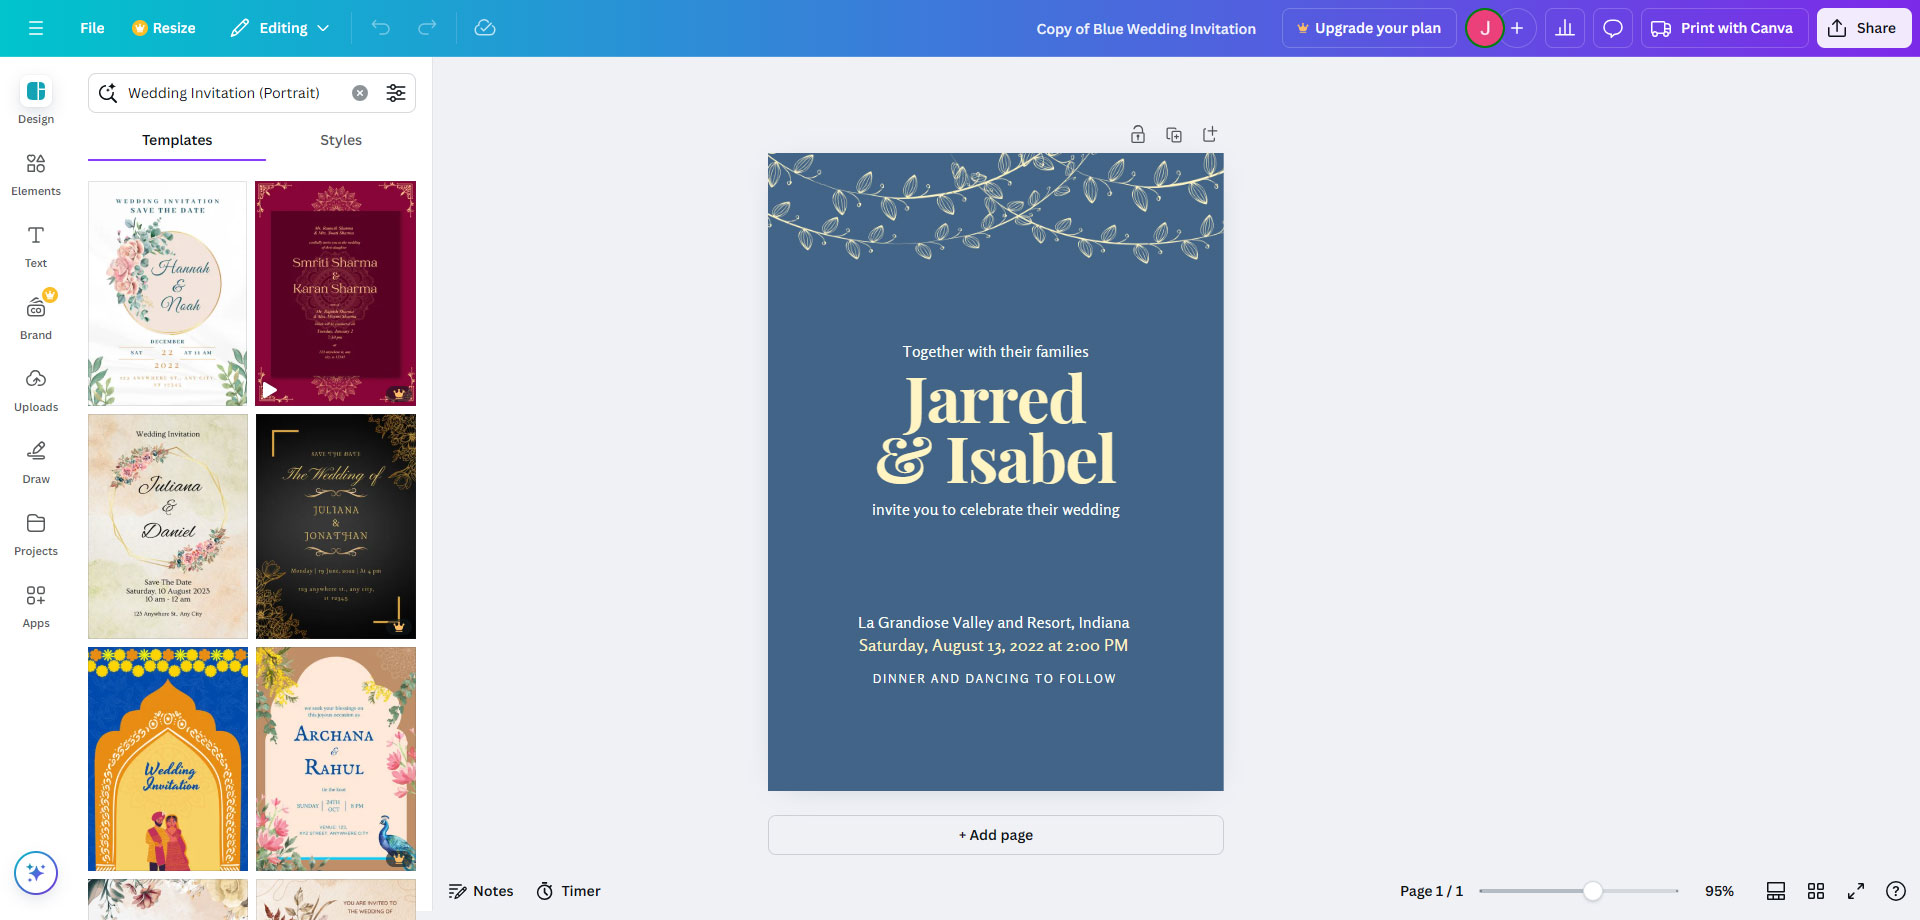Open the Share menu
1920x920 pixels.
1863,28
